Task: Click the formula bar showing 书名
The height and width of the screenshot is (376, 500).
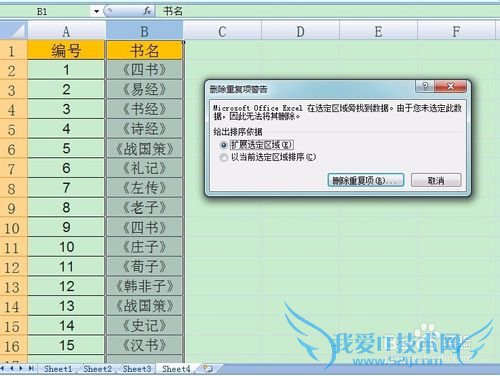Action: (x=328, y=11)
